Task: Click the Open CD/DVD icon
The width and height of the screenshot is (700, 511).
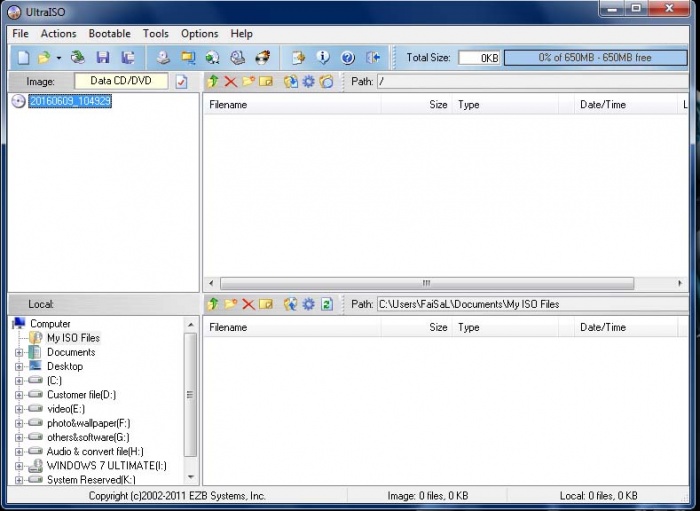Action: click(78, 57)
